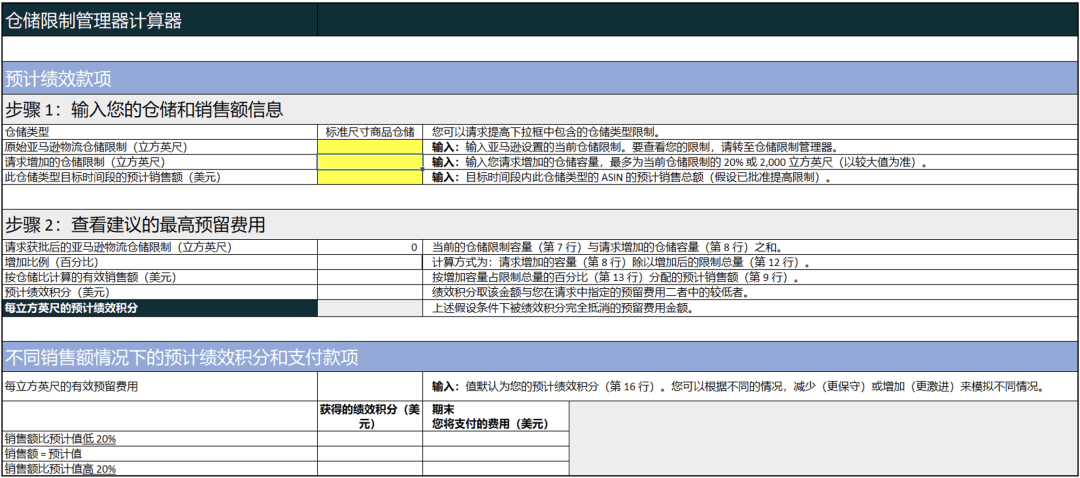Select the cell showing value 0
Viewport: 1080px width, 478px height.
[x=370, y=247]
